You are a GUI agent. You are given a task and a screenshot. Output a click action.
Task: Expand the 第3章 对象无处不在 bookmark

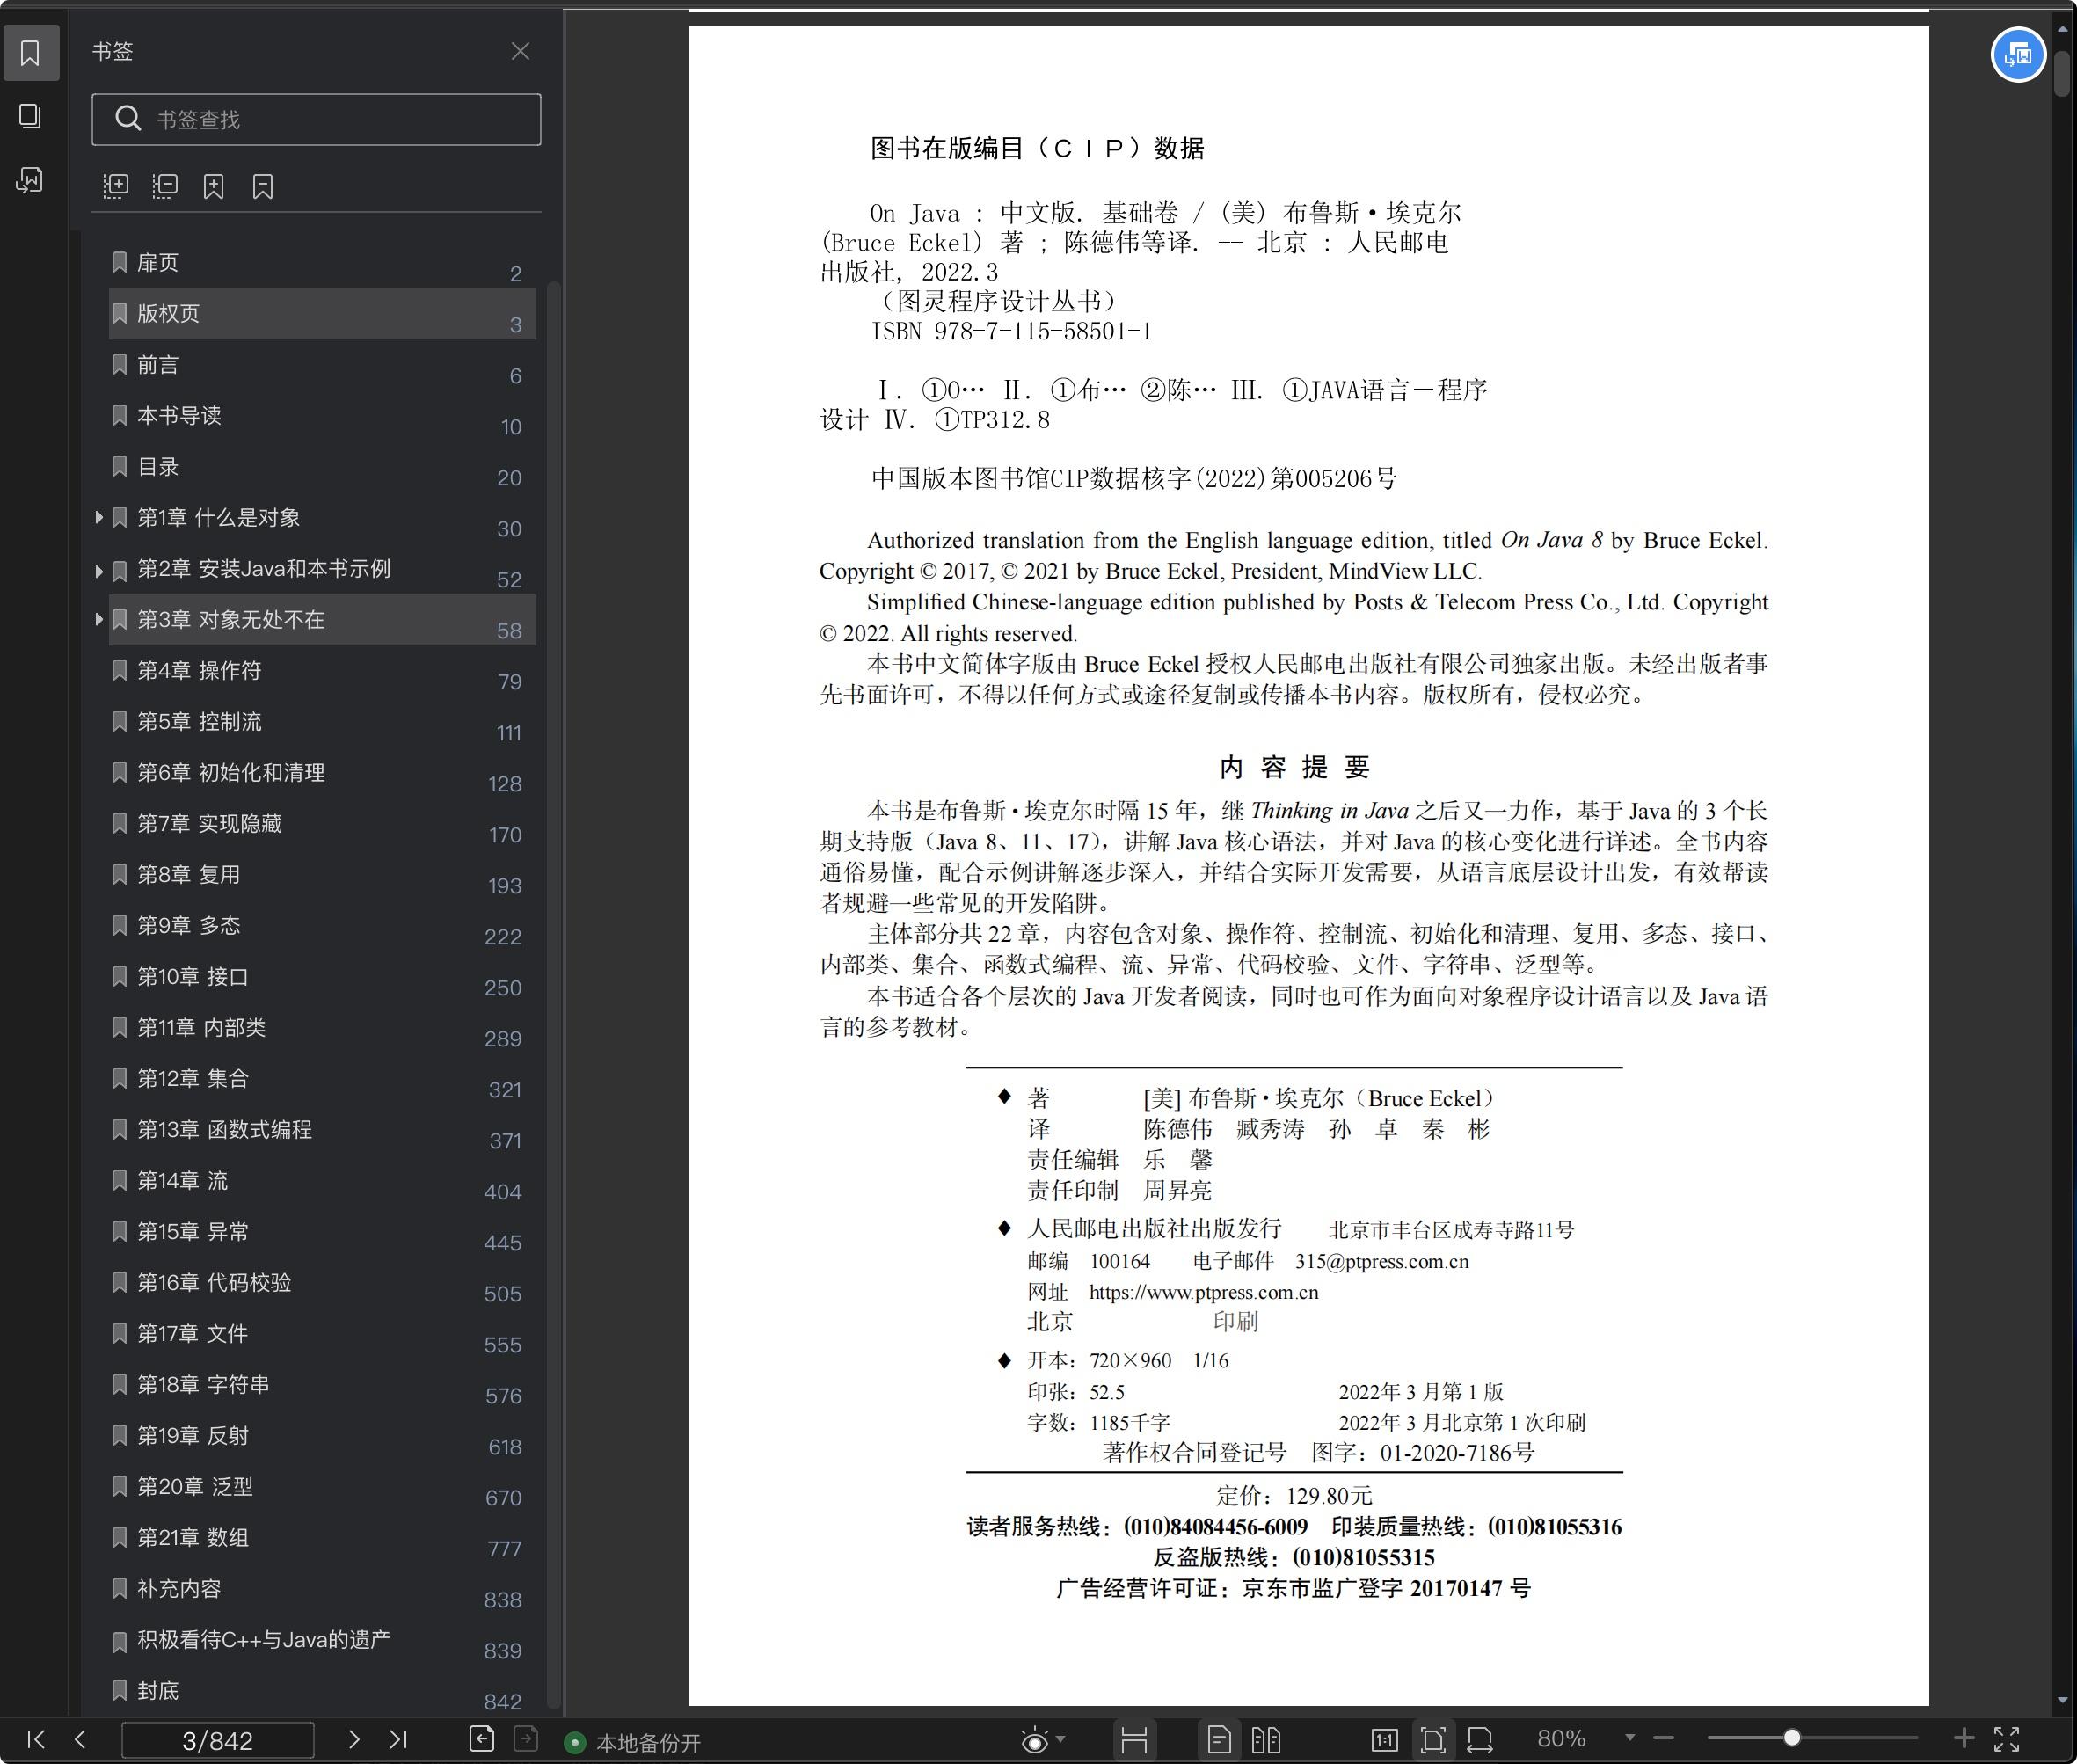click(x=98, y=620)
